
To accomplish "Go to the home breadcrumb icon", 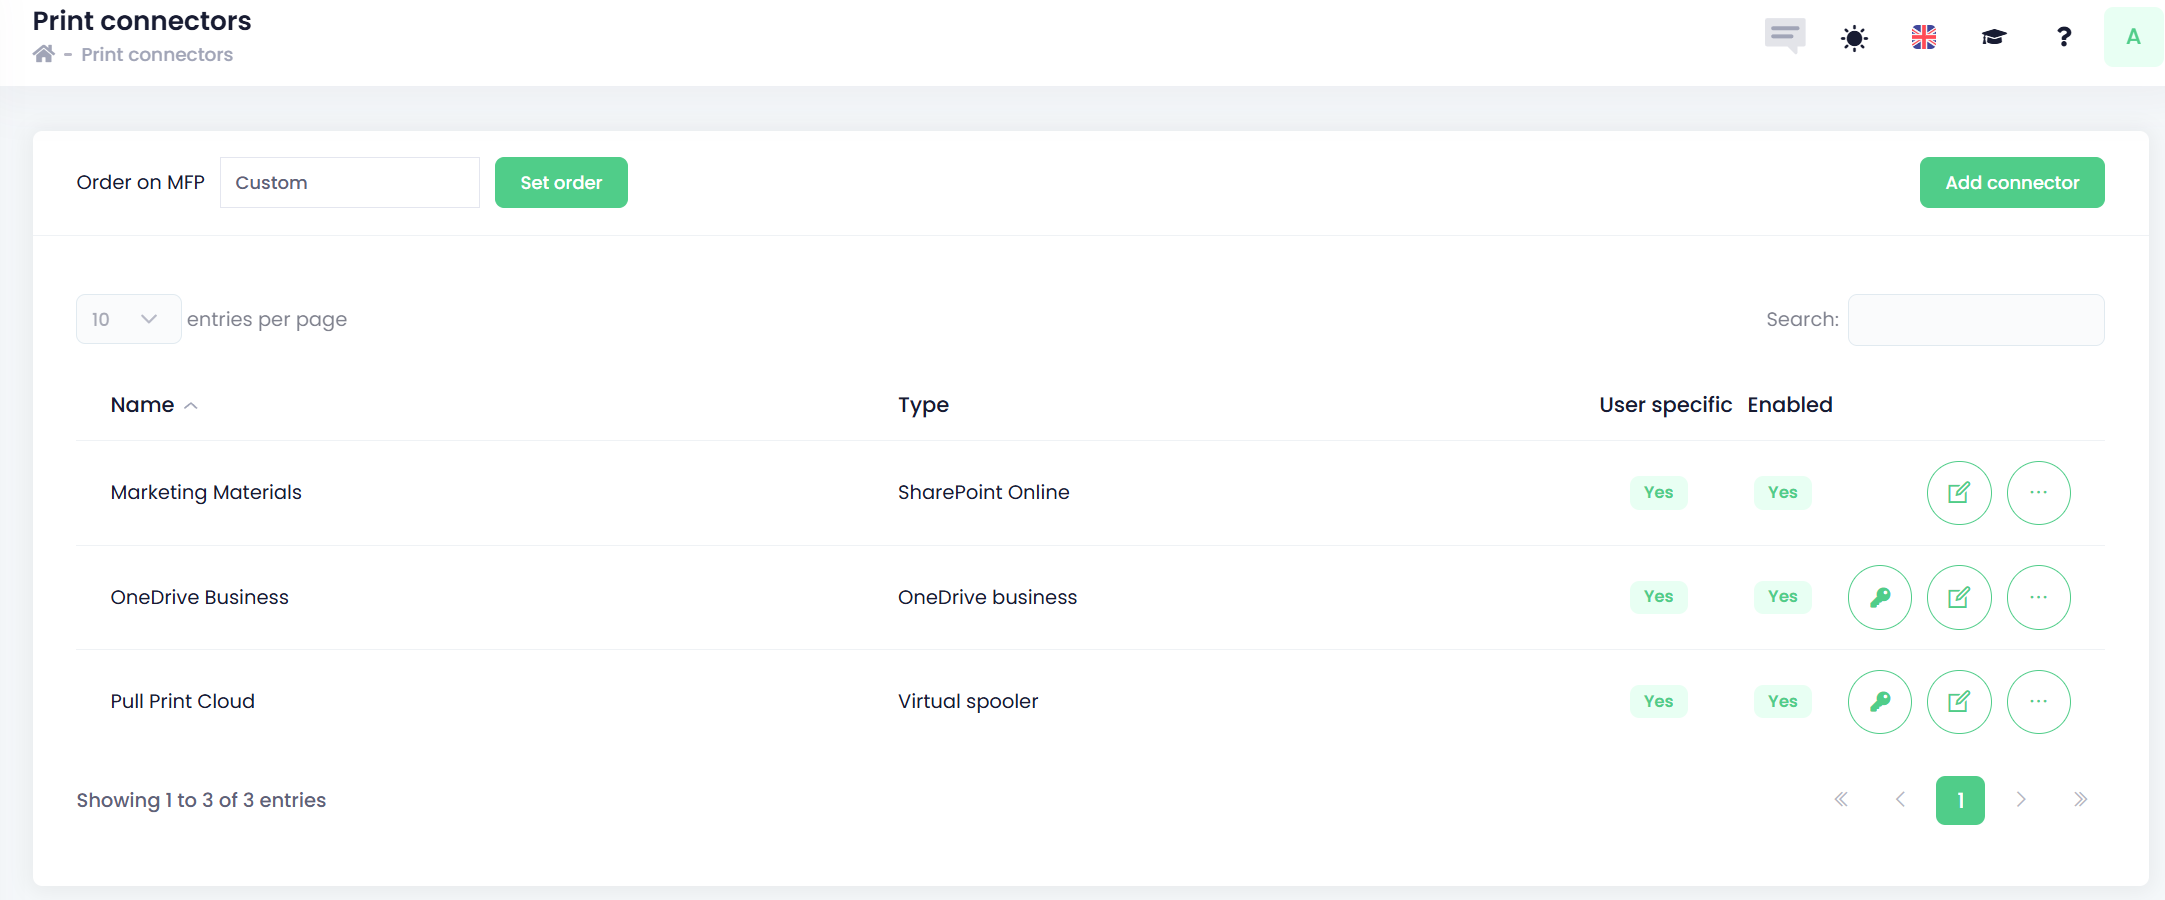I will click(x=44, y=54).
